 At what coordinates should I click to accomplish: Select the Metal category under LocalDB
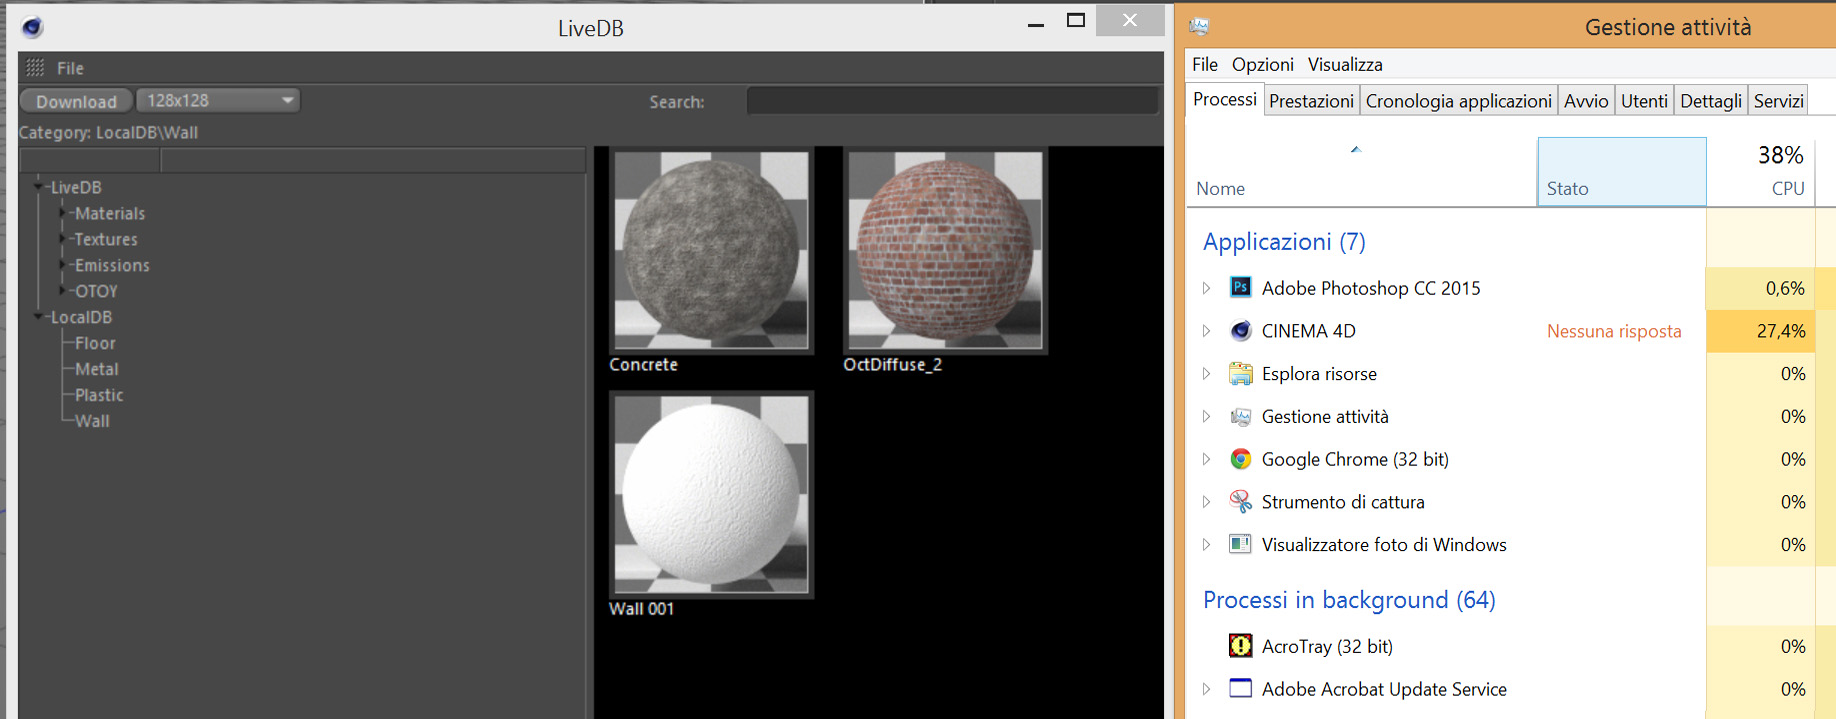point(97,369)
